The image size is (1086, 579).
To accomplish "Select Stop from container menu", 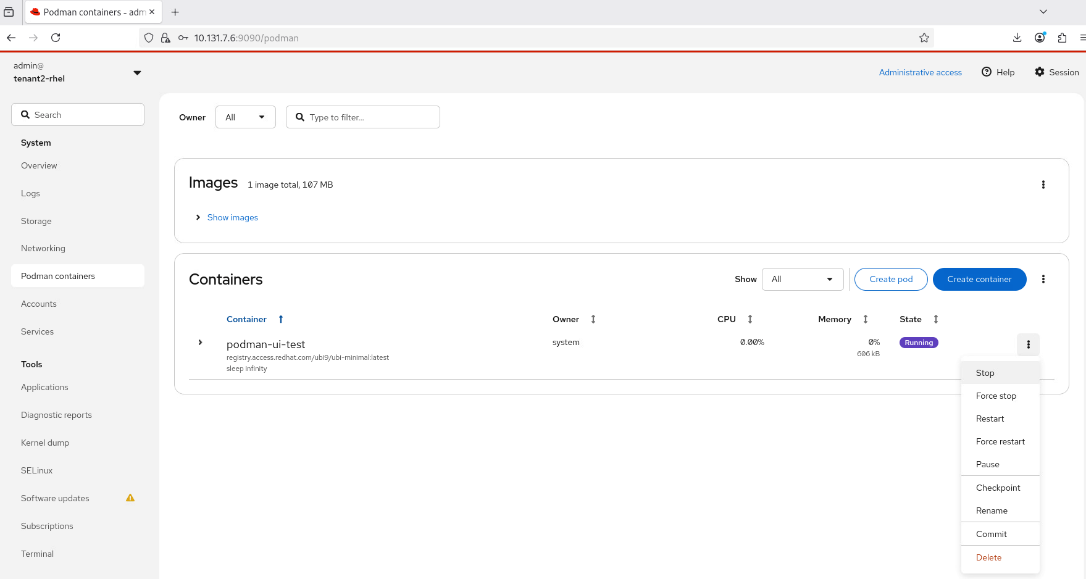I will [1000, 373].
